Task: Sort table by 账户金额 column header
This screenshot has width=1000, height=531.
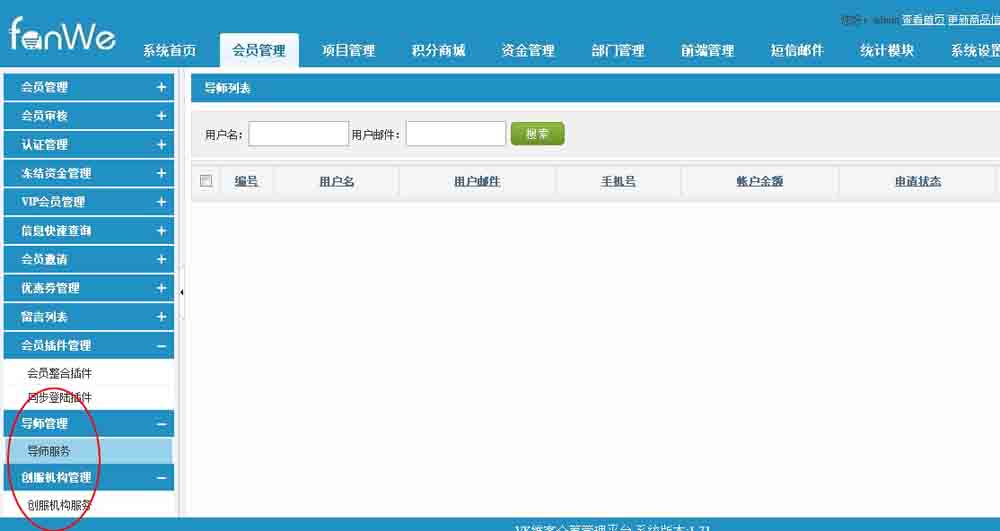Action: click(x=759, y=181)
